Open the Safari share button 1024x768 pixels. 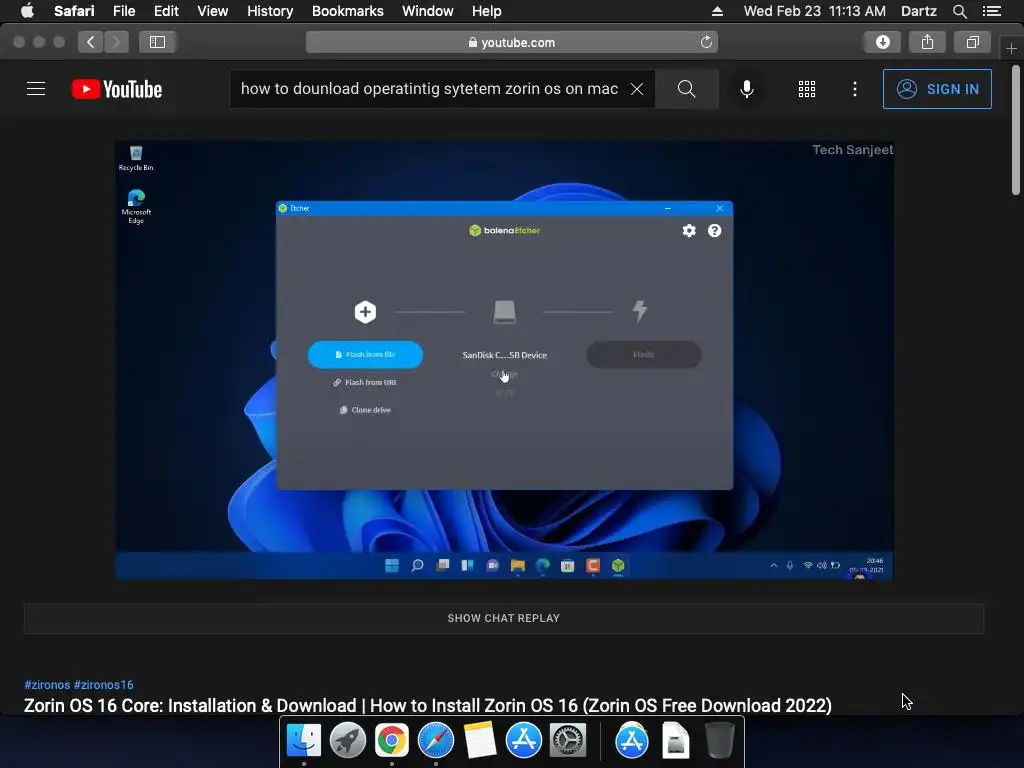click(927, 42)
